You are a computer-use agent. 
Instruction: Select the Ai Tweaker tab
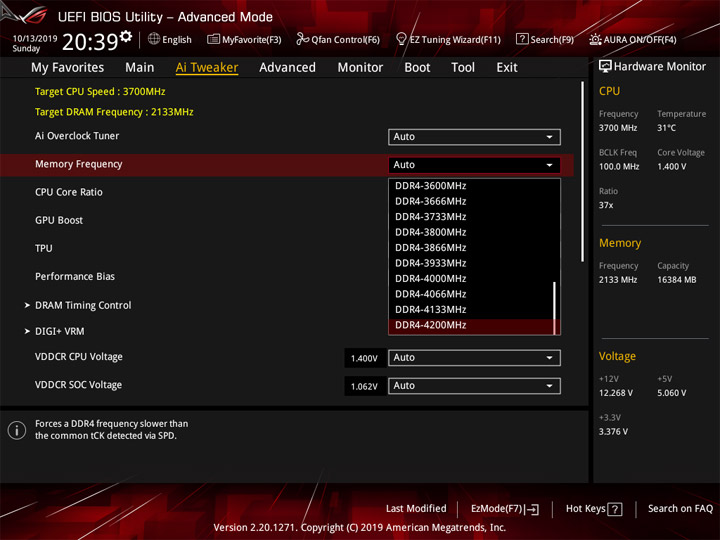tap(207, 68)
